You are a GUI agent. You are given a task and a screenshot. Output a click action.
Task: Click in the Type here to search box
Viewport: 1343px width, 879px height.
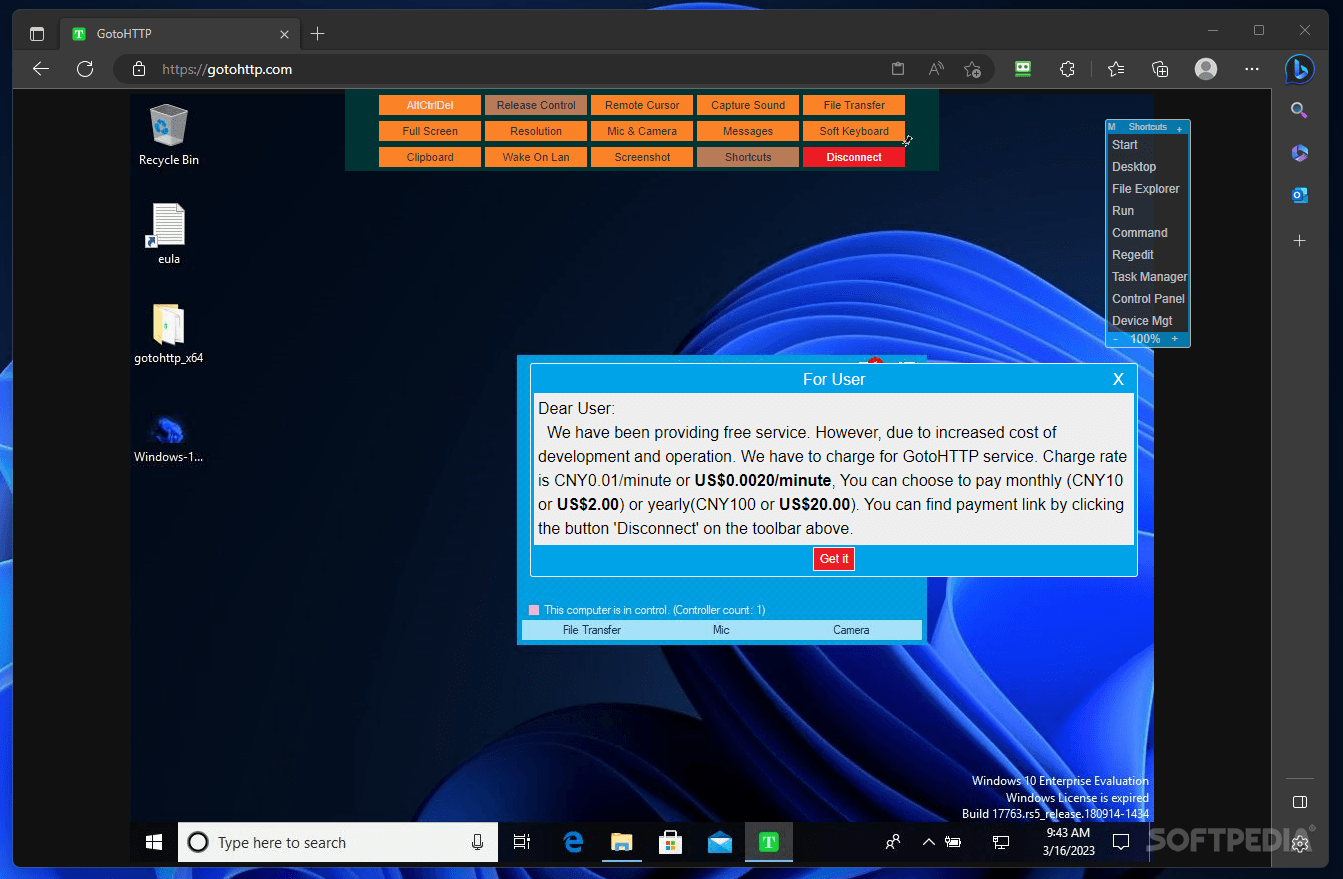340,842
